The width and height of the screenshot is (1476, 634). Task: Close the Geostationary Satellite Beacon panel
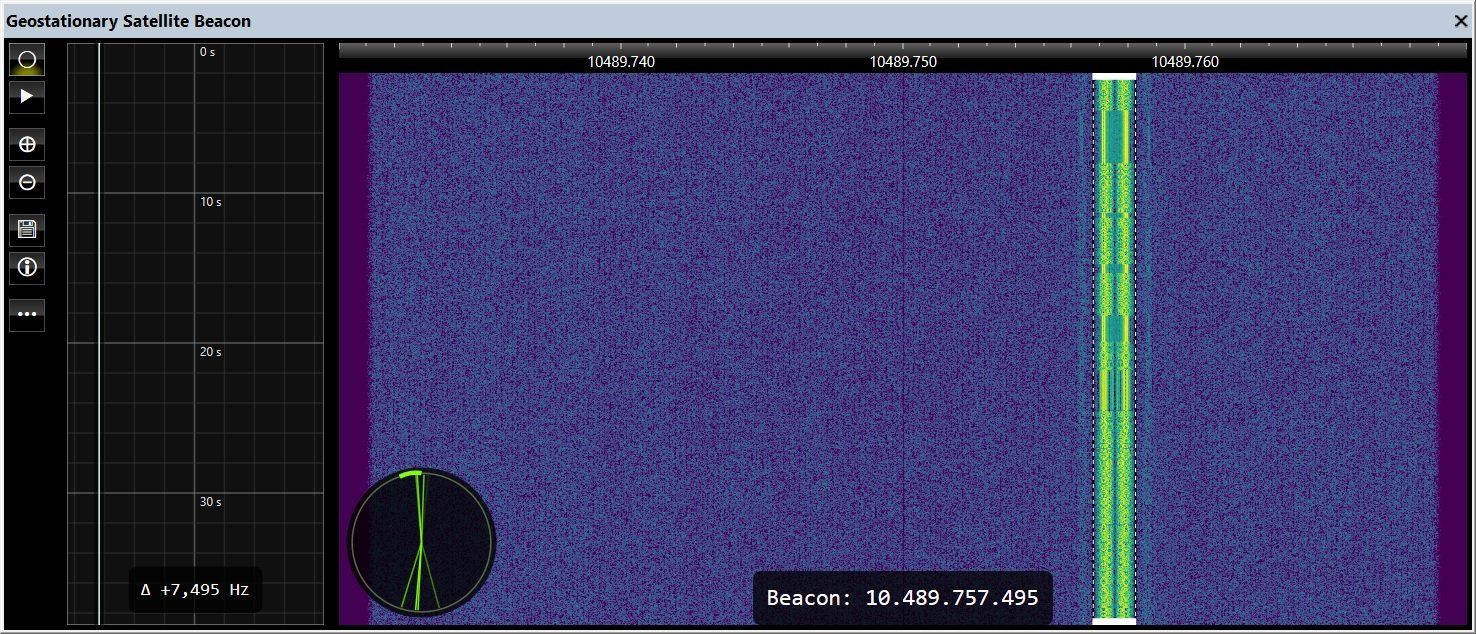(x=1460, y=20)
